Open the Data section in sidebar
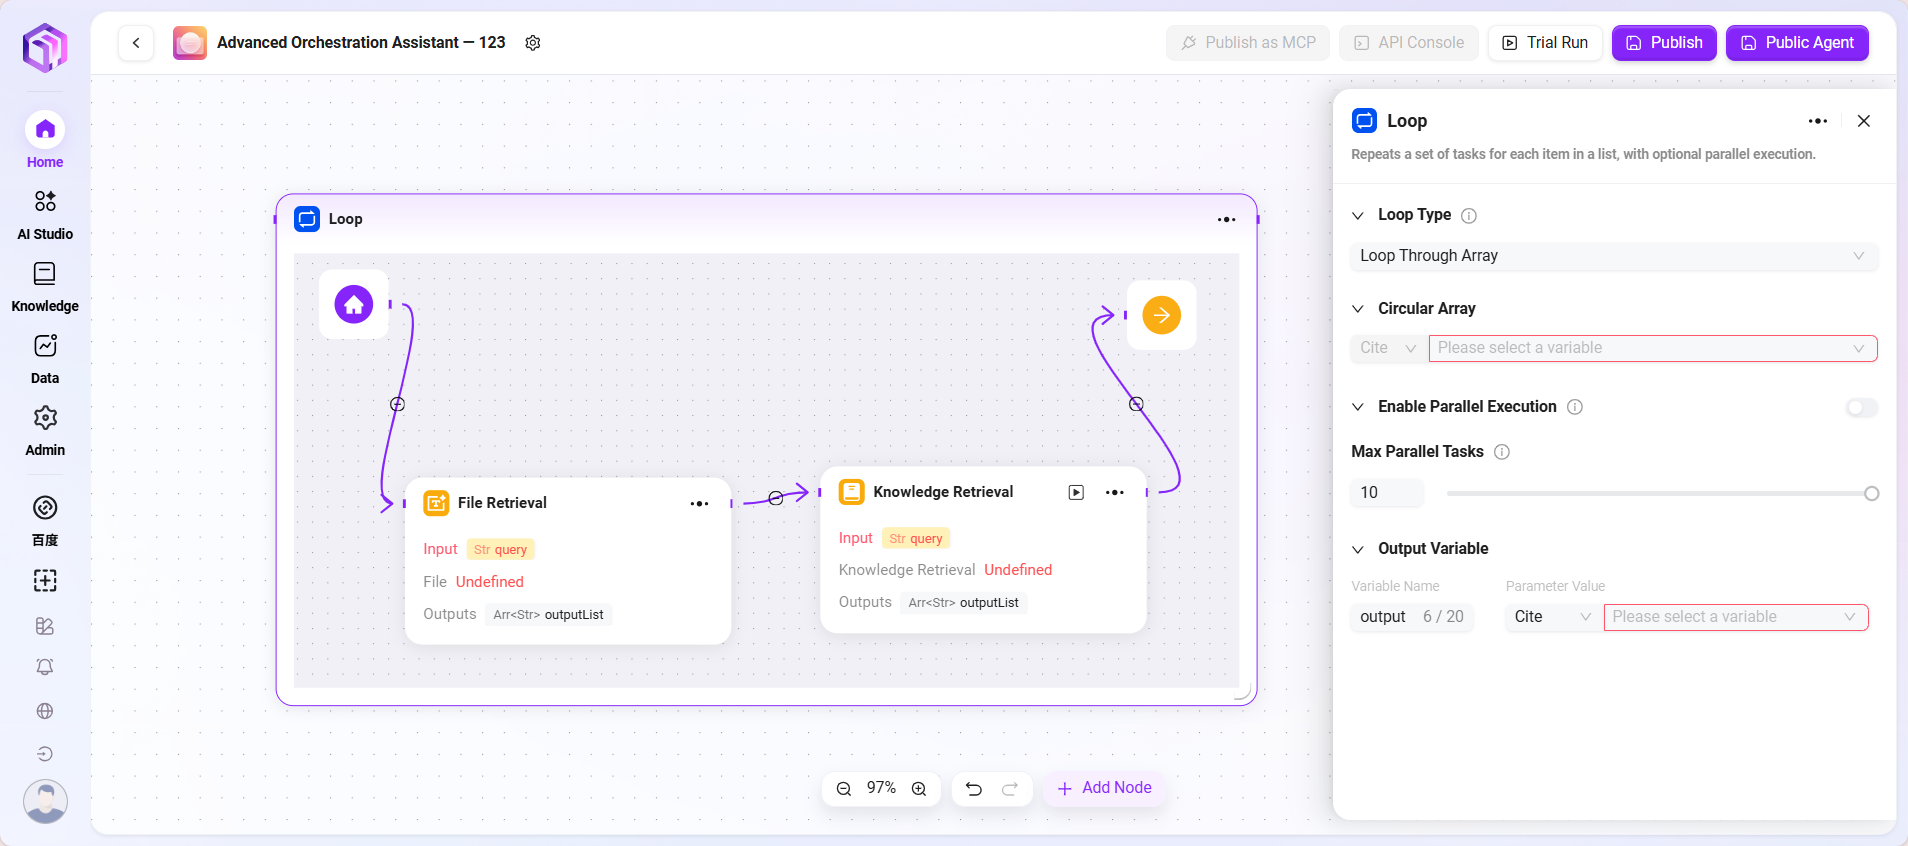The height and width of the screenshot is (846, 1908). 45,358
